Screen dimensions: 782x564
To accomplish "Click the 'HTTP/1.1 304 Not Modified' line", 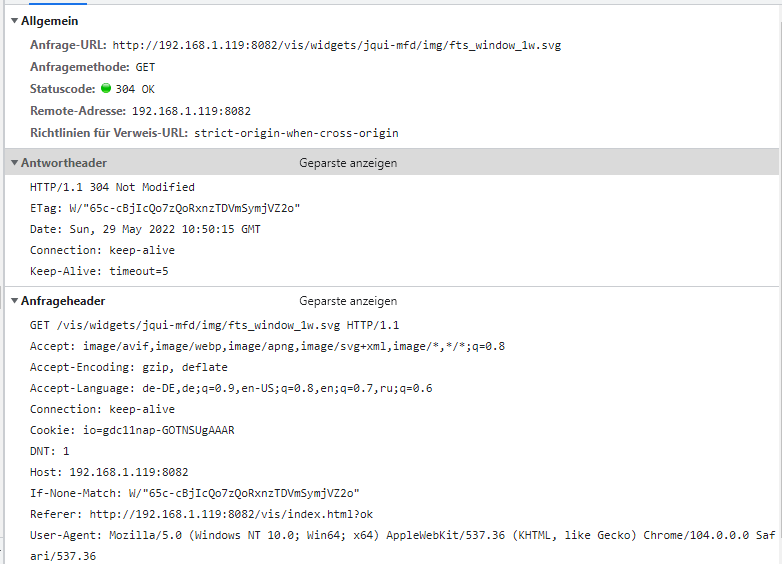I will (112, 187).
